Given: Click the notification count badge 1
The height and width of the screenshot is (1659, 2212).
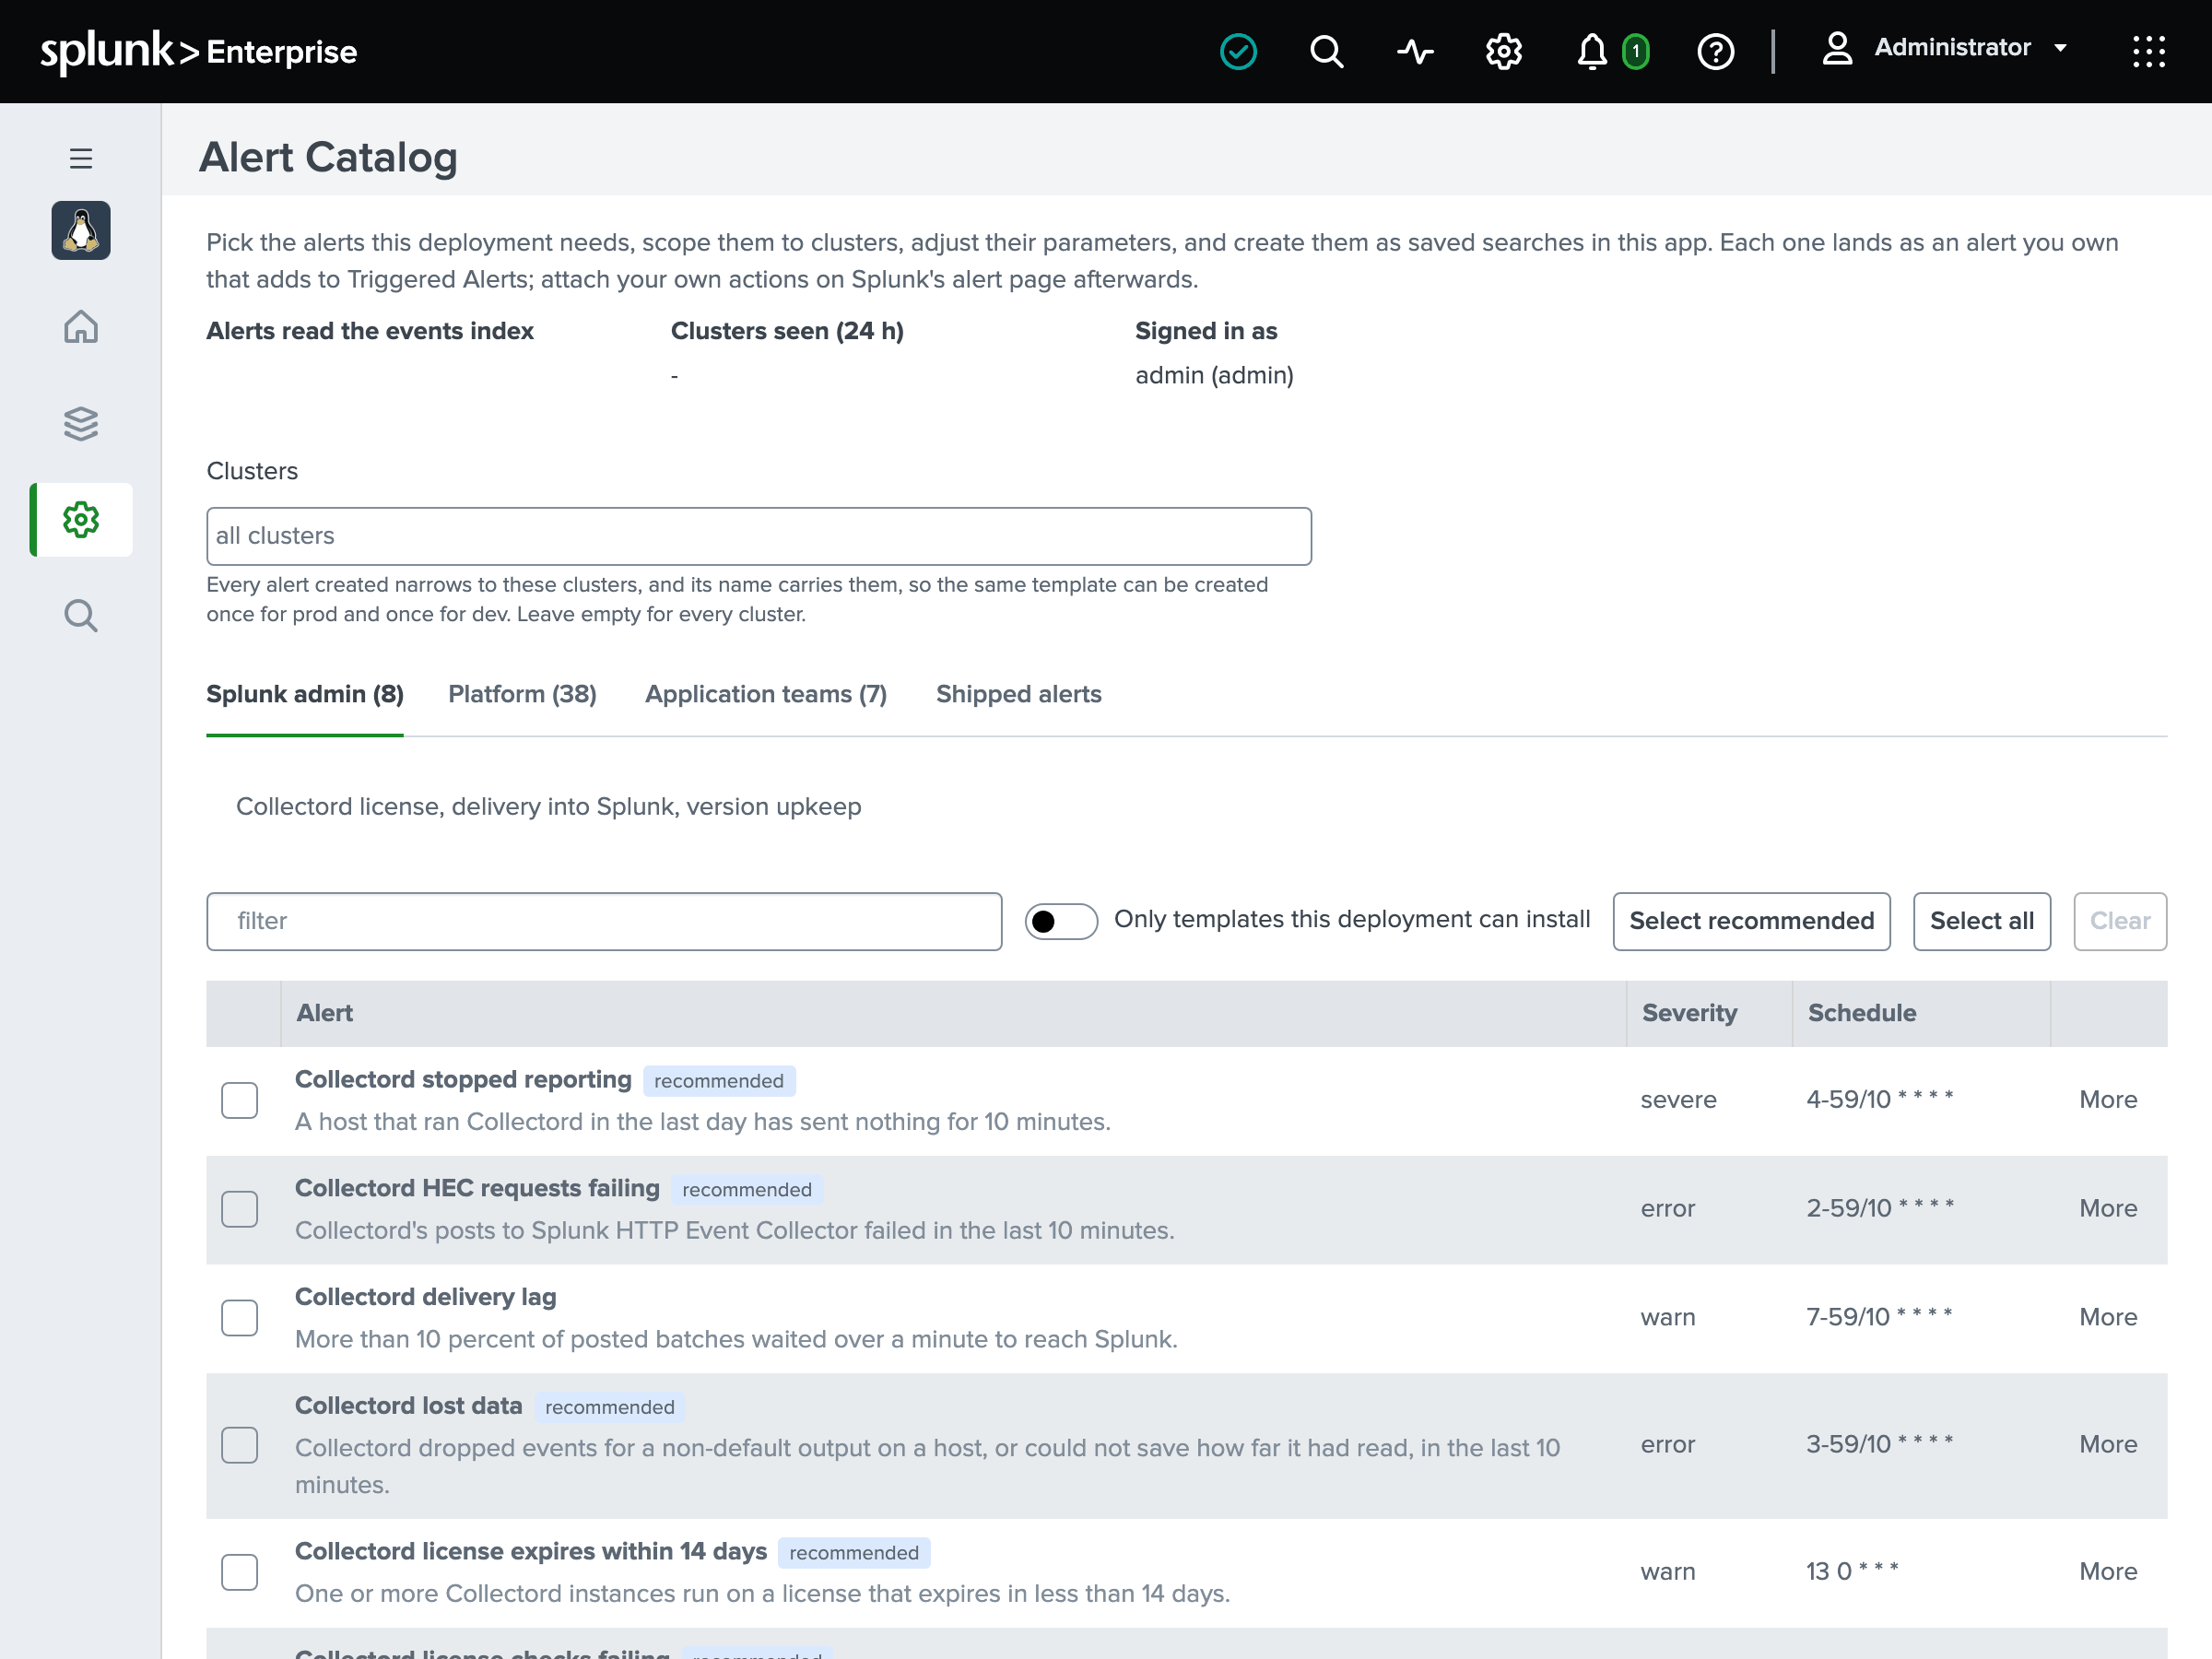Looking at the screenshot, I should tap(1635, 51).
